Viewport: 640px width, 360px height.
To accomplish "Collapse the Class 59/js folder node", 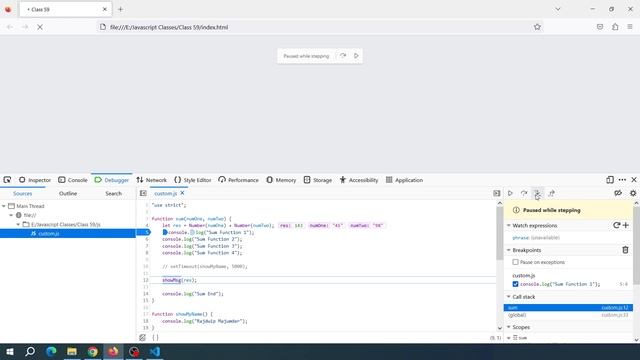I will 18,224.
